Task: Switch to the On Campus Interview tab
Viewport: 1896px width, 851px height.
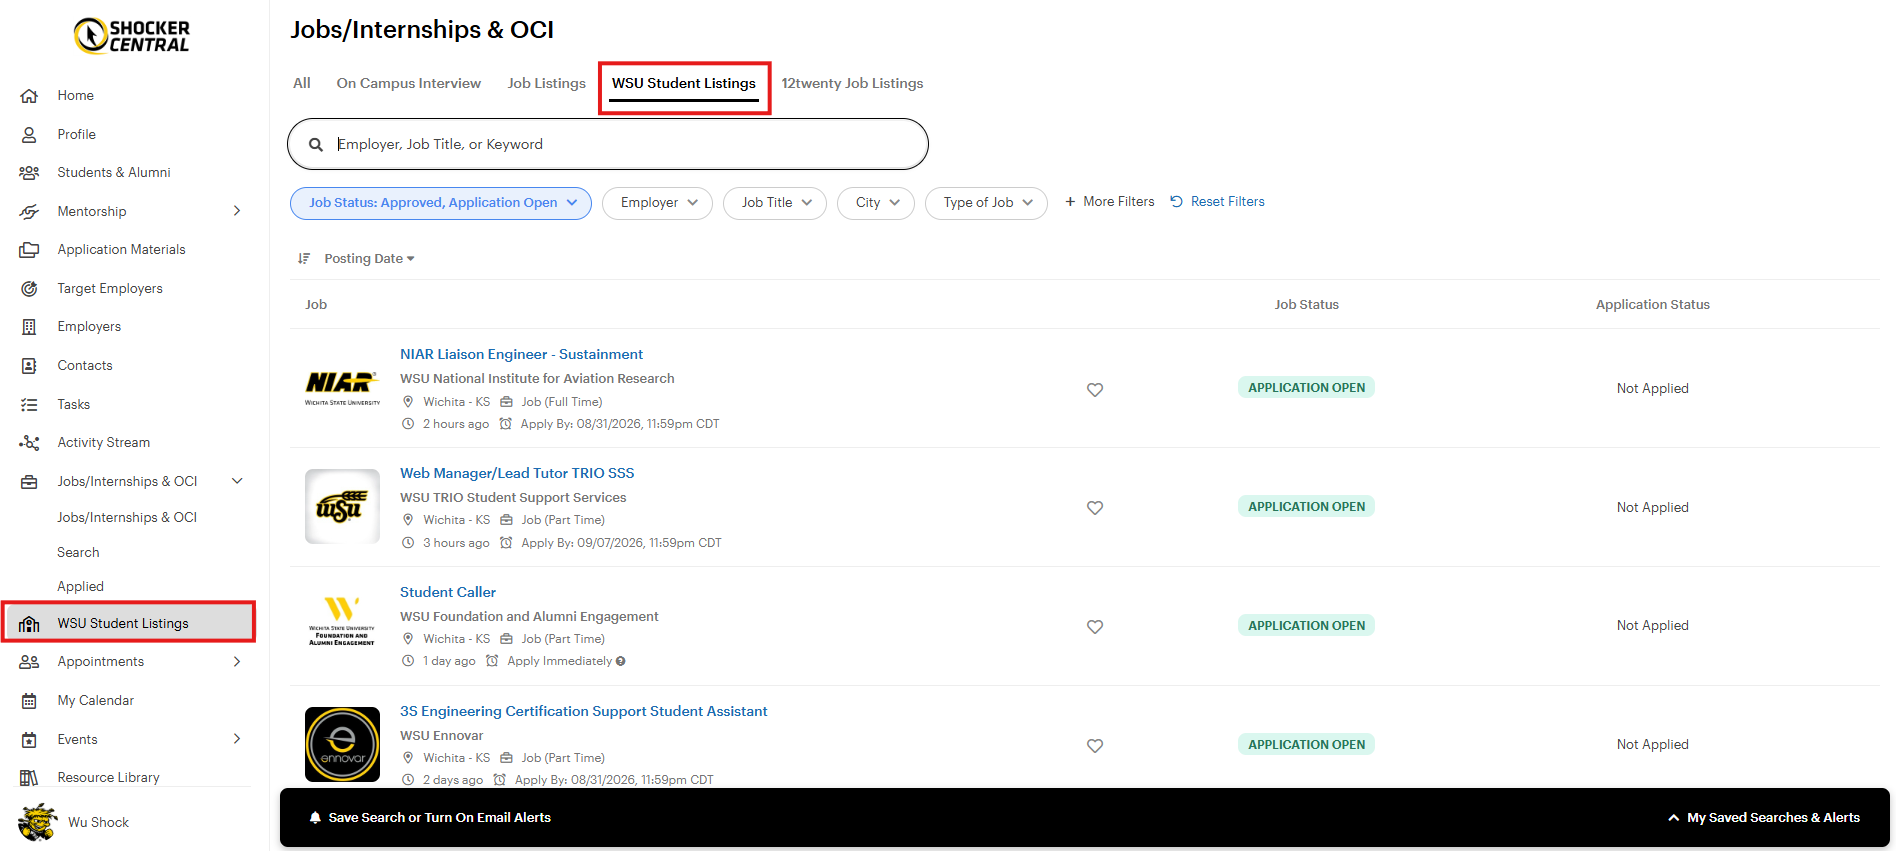Action: click(409, 83)
